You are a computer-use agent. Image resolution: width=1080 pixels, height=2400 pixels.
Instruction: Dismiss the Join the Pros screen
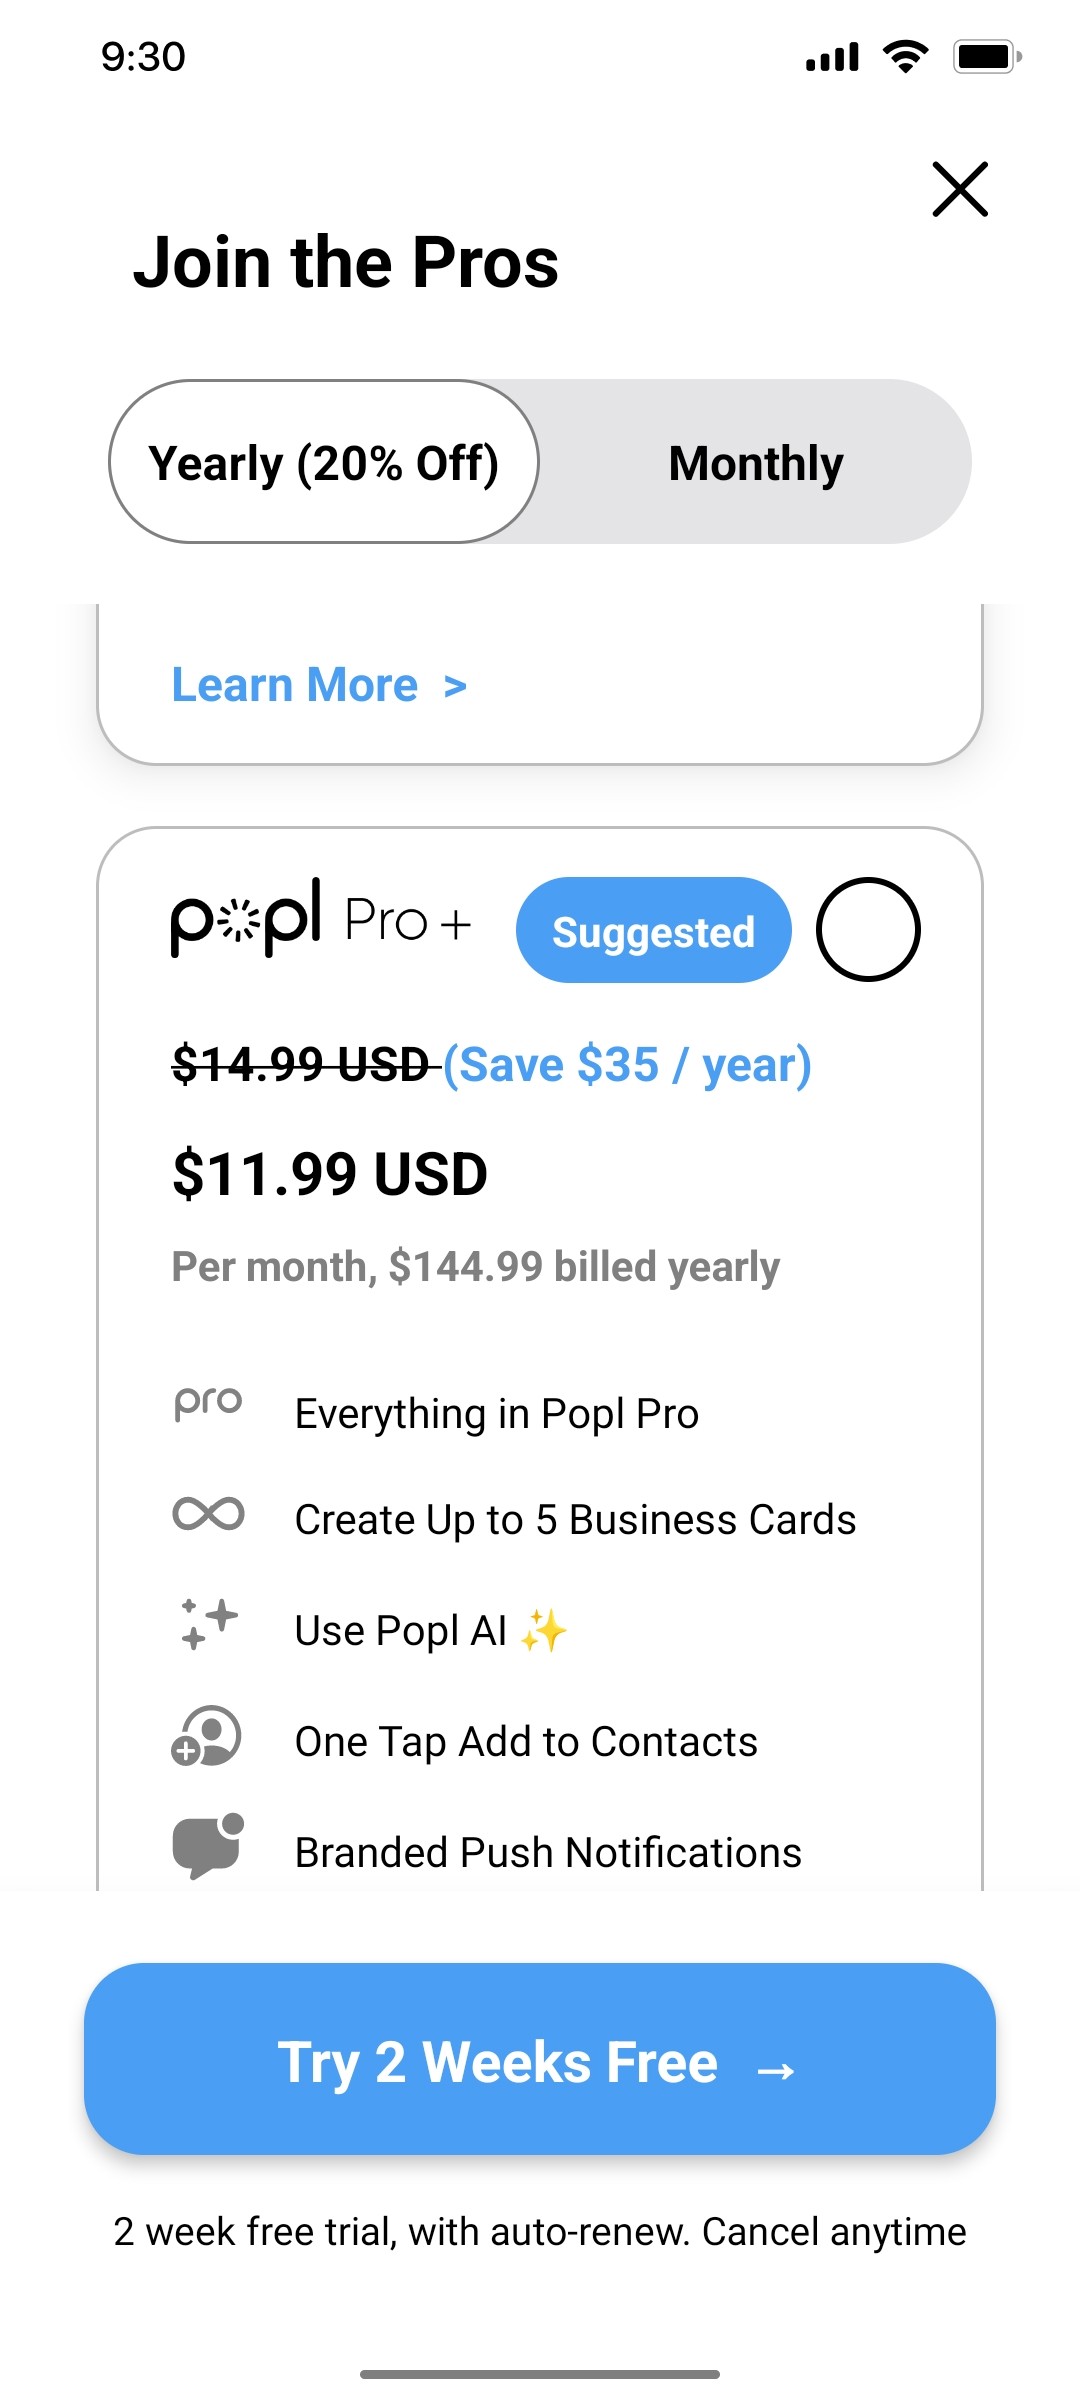959,189
